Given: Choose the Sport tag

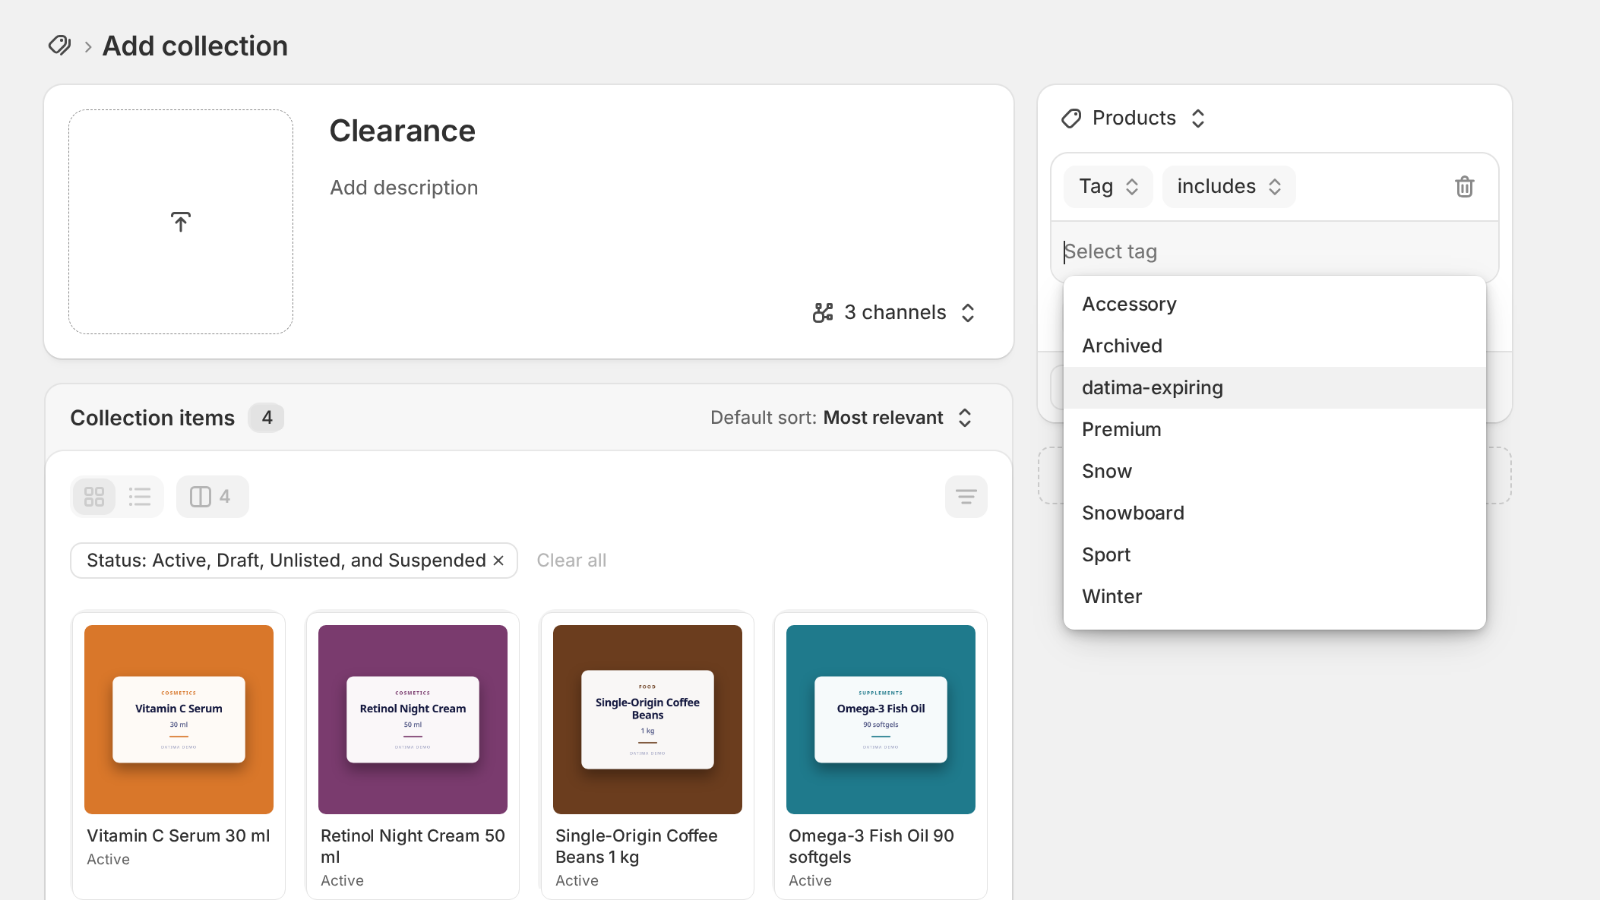Looking at the screenshot, I should pos(1274,555).
